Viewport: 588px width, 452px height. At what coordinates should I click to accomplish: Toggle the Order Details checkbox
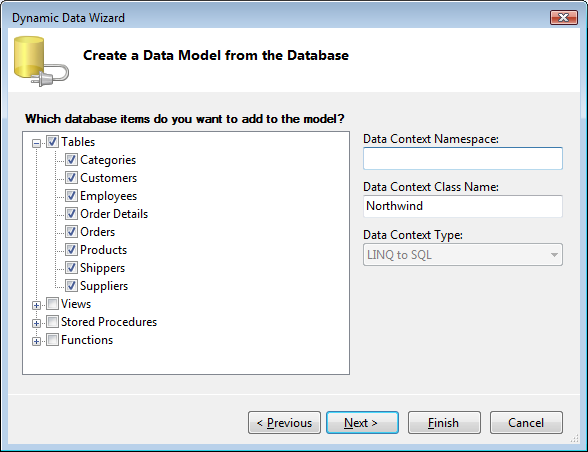pyautogui.click(x=71, y=214)
